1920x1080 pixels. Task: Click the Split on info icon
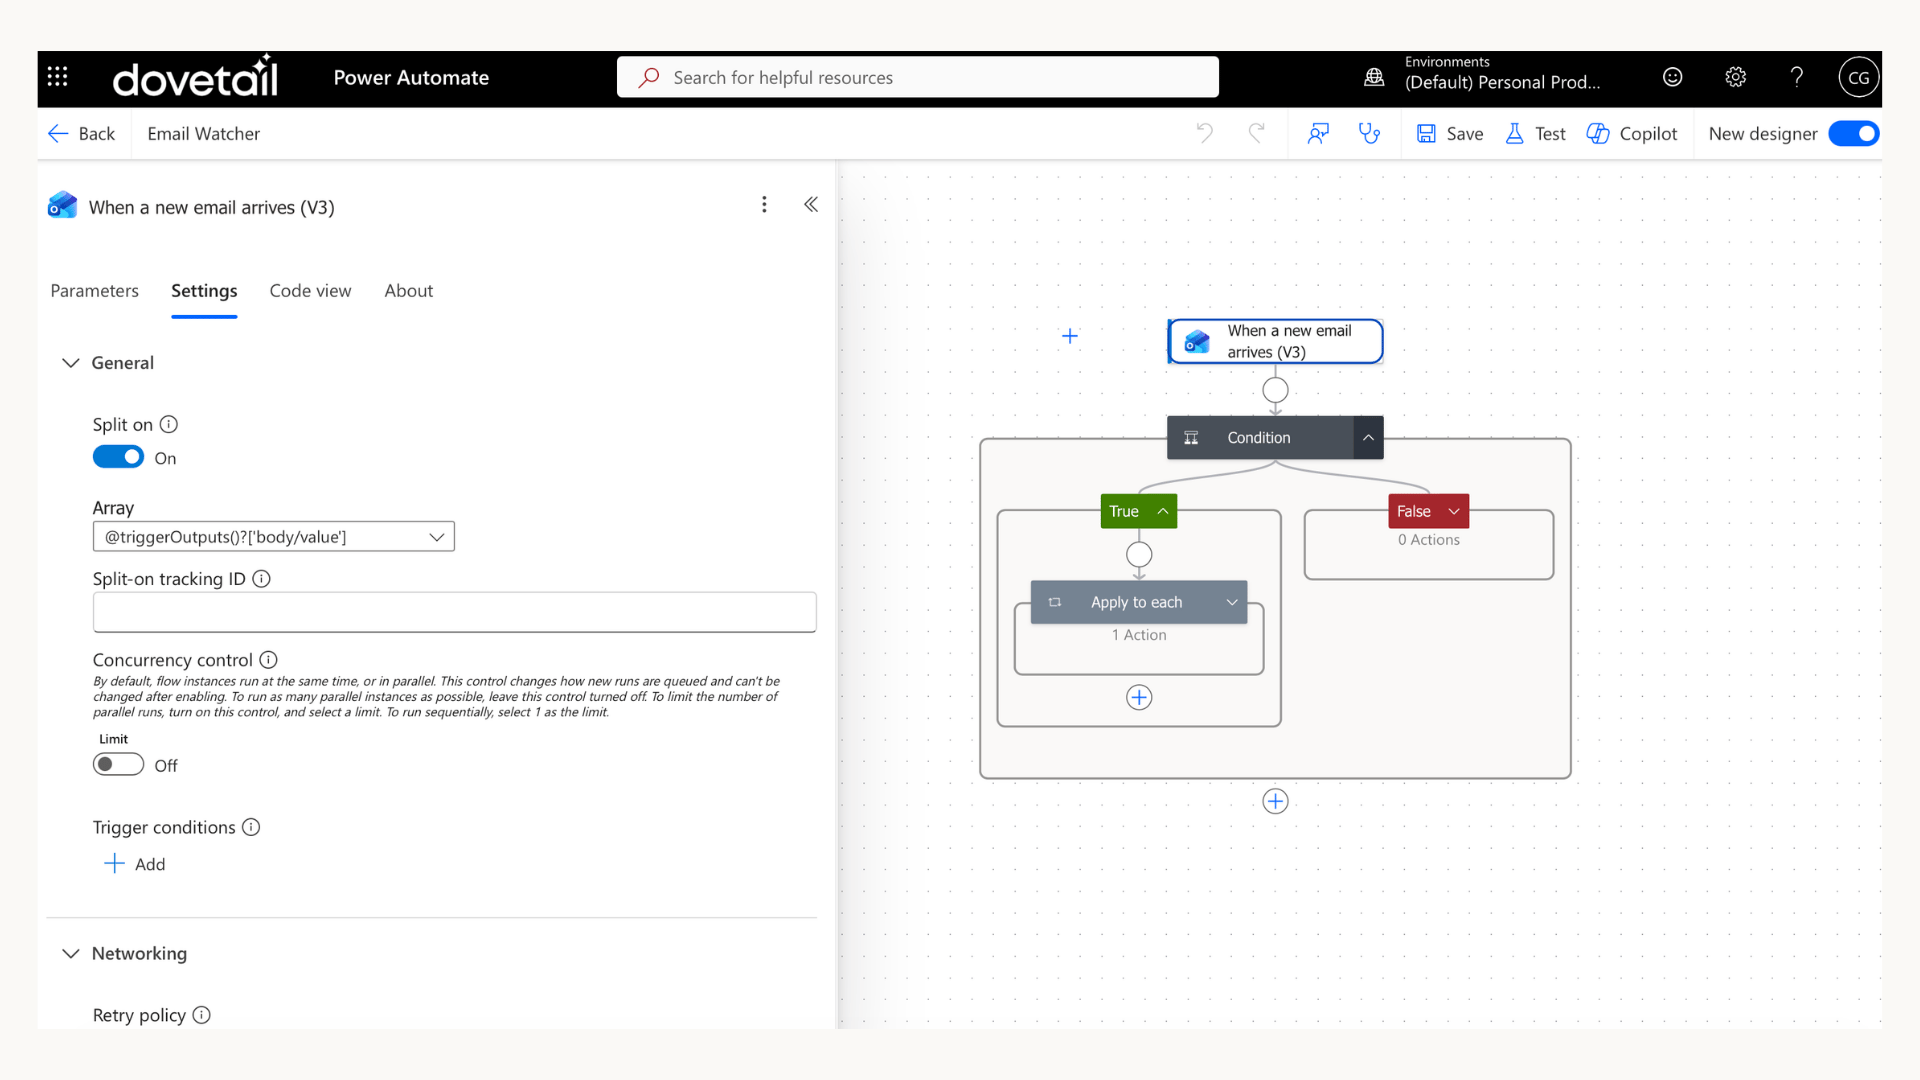pos(169,424)
